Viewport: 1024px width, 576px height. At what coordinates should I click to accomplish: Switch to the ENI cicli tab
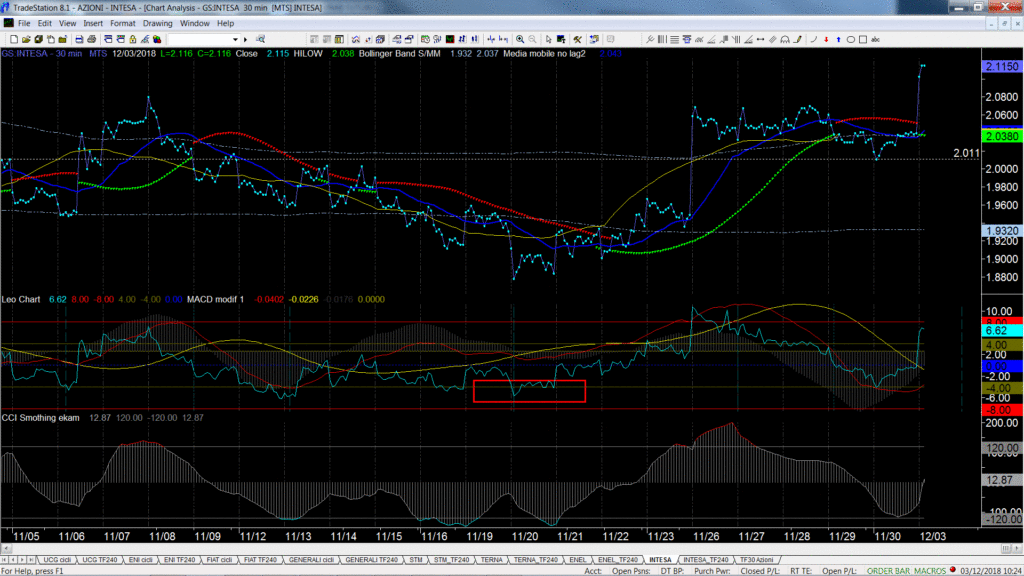coord(140,560)
